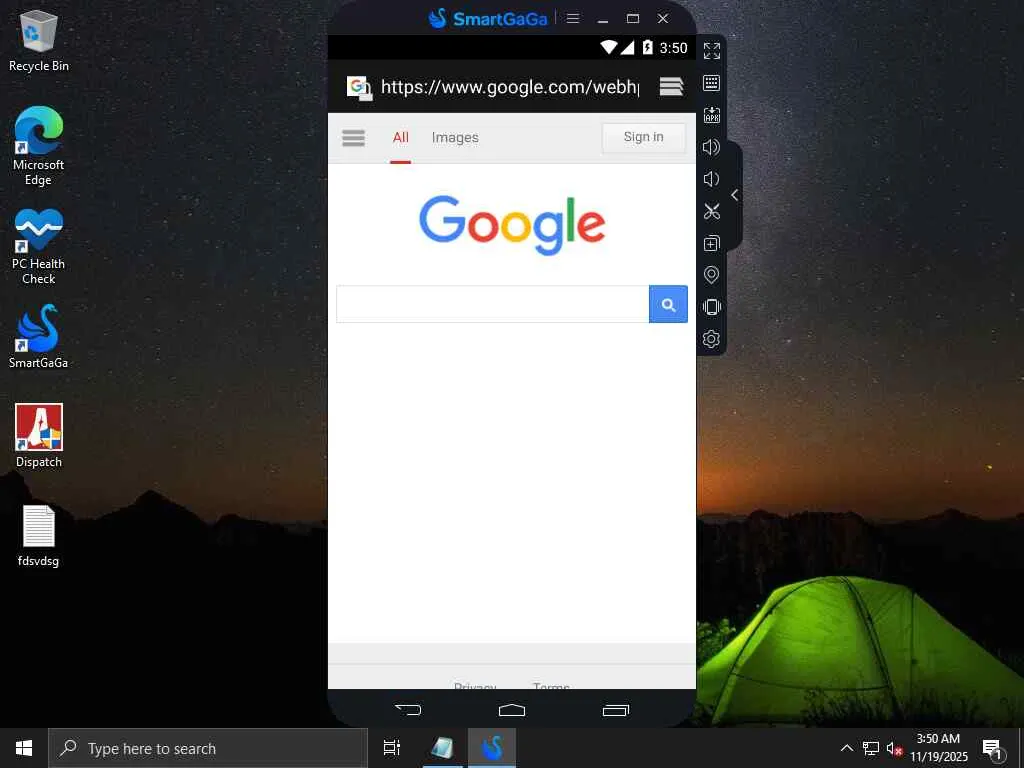Show hidden system tray icons
Viewport: 1024px width, 768px height.
point(846,748)
